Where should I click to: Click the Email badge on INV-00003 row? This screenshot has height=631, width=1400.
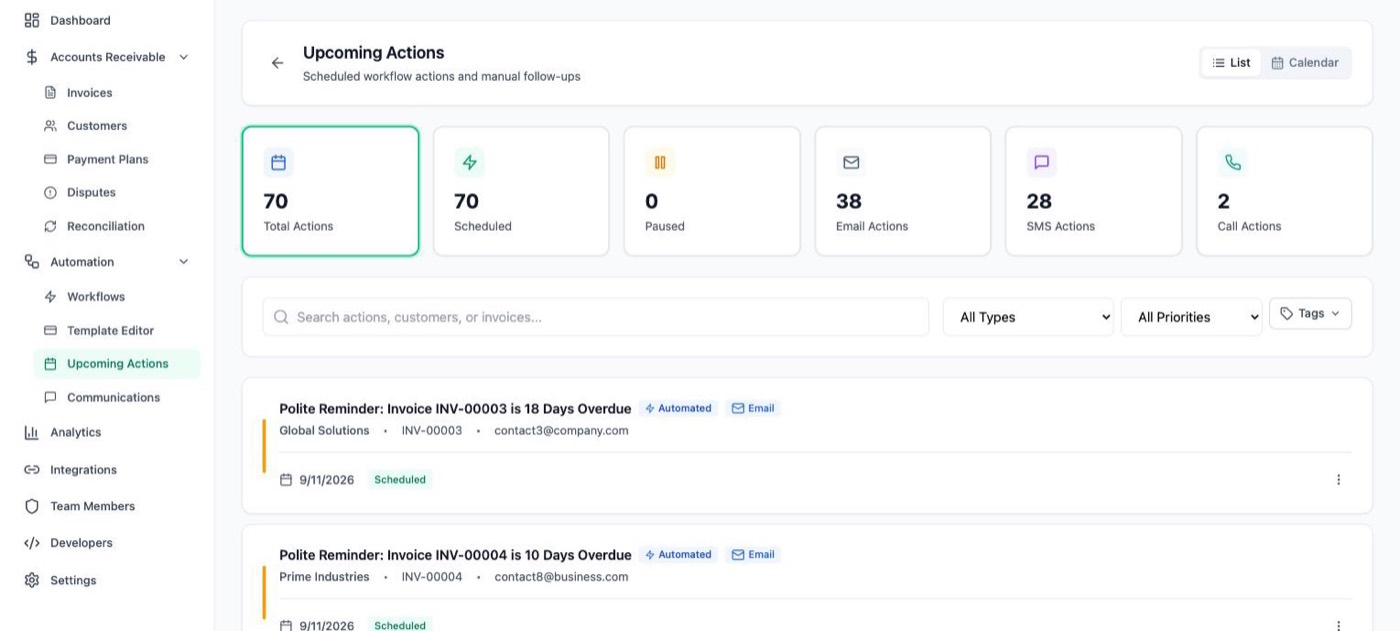753,408
